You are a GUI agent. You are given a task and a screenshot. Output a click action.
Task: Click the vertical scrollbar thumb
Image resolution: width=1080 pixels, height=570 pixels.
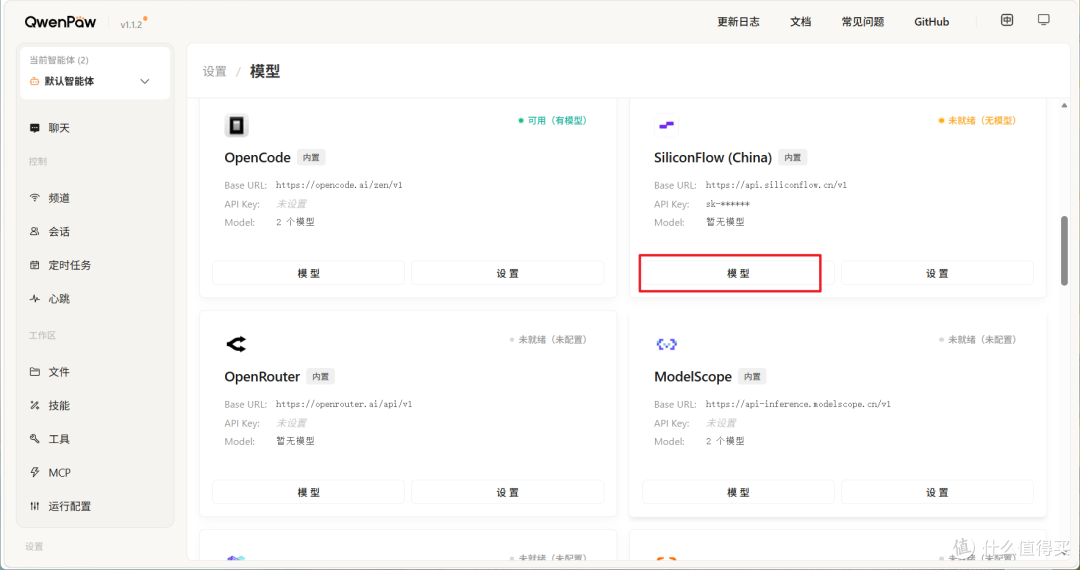pyautogui.click(x=1064, y=251)
